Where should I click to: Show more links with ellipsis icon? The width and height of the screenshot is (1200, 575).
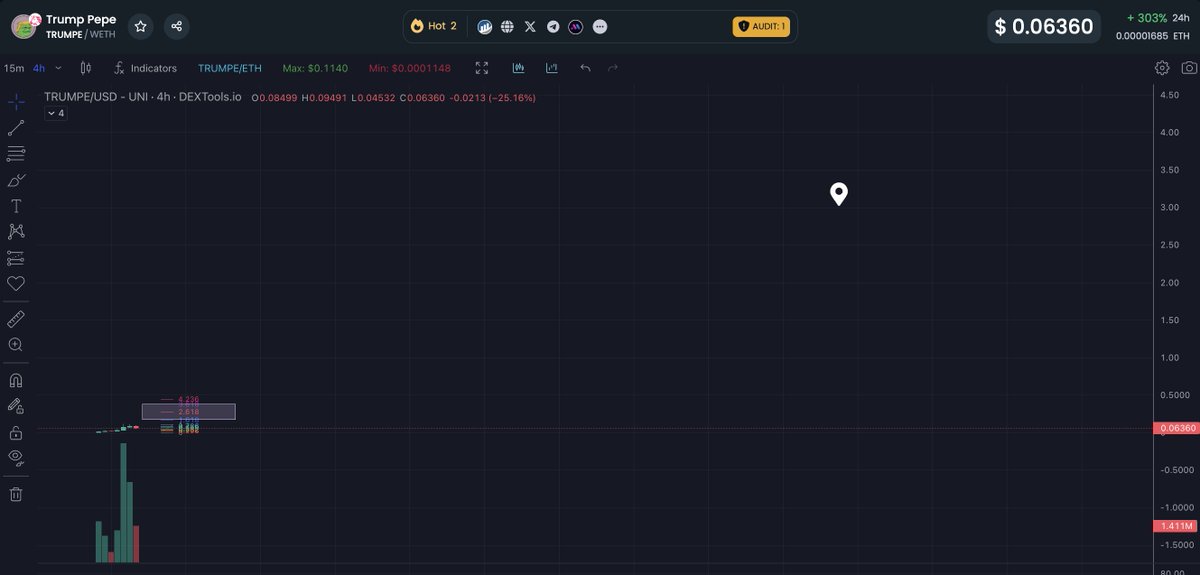(x=600, y=26)
